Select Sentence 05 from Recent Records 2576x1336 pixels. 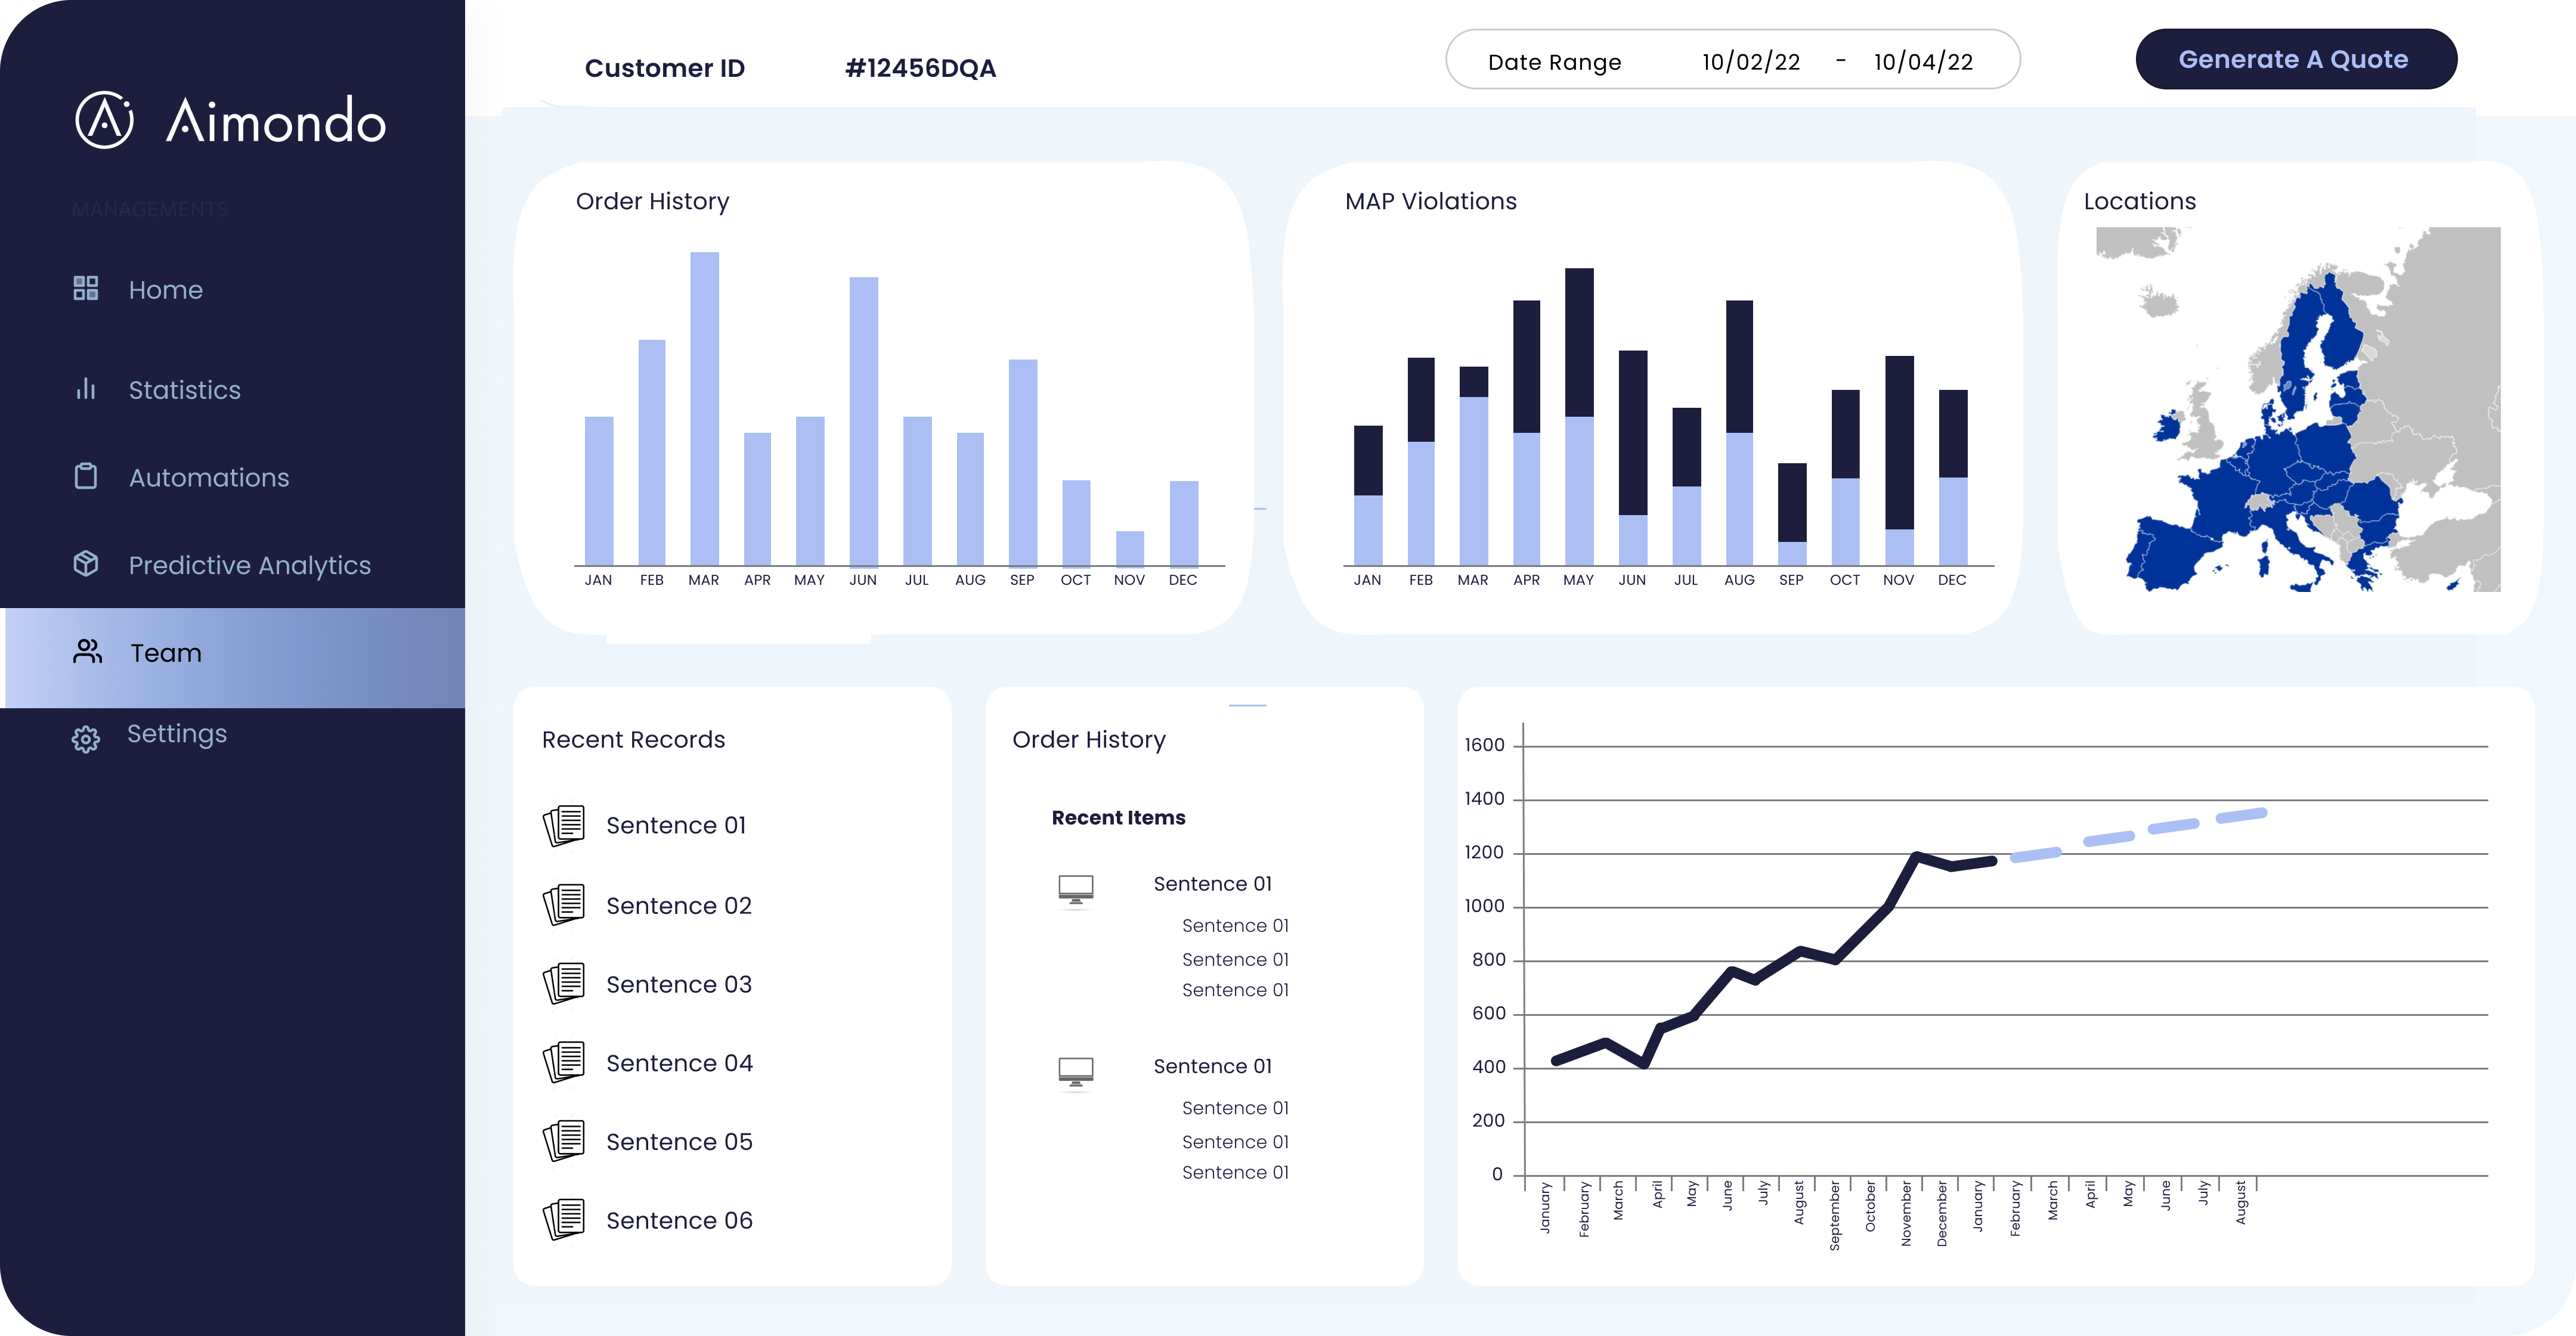coord(679,1141)
